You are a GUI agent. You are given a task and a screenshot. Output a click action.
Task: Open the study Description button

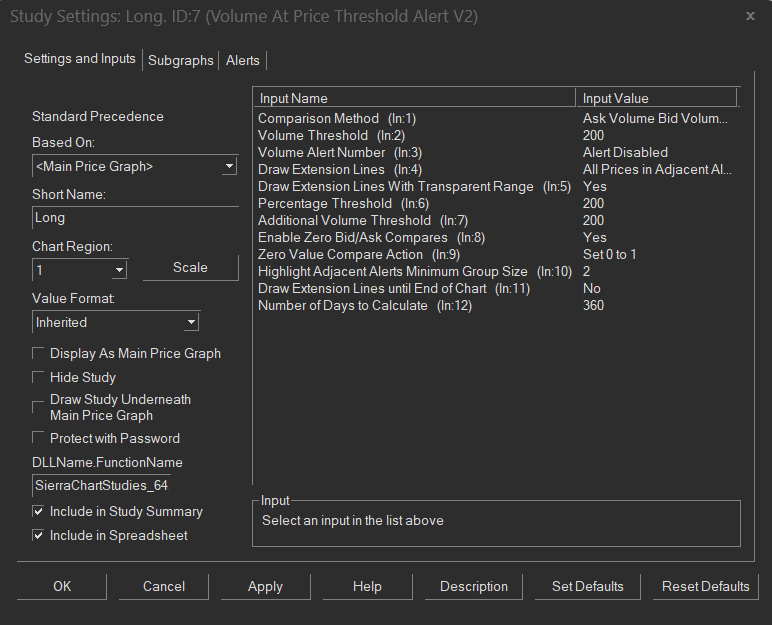coord(474,586)
